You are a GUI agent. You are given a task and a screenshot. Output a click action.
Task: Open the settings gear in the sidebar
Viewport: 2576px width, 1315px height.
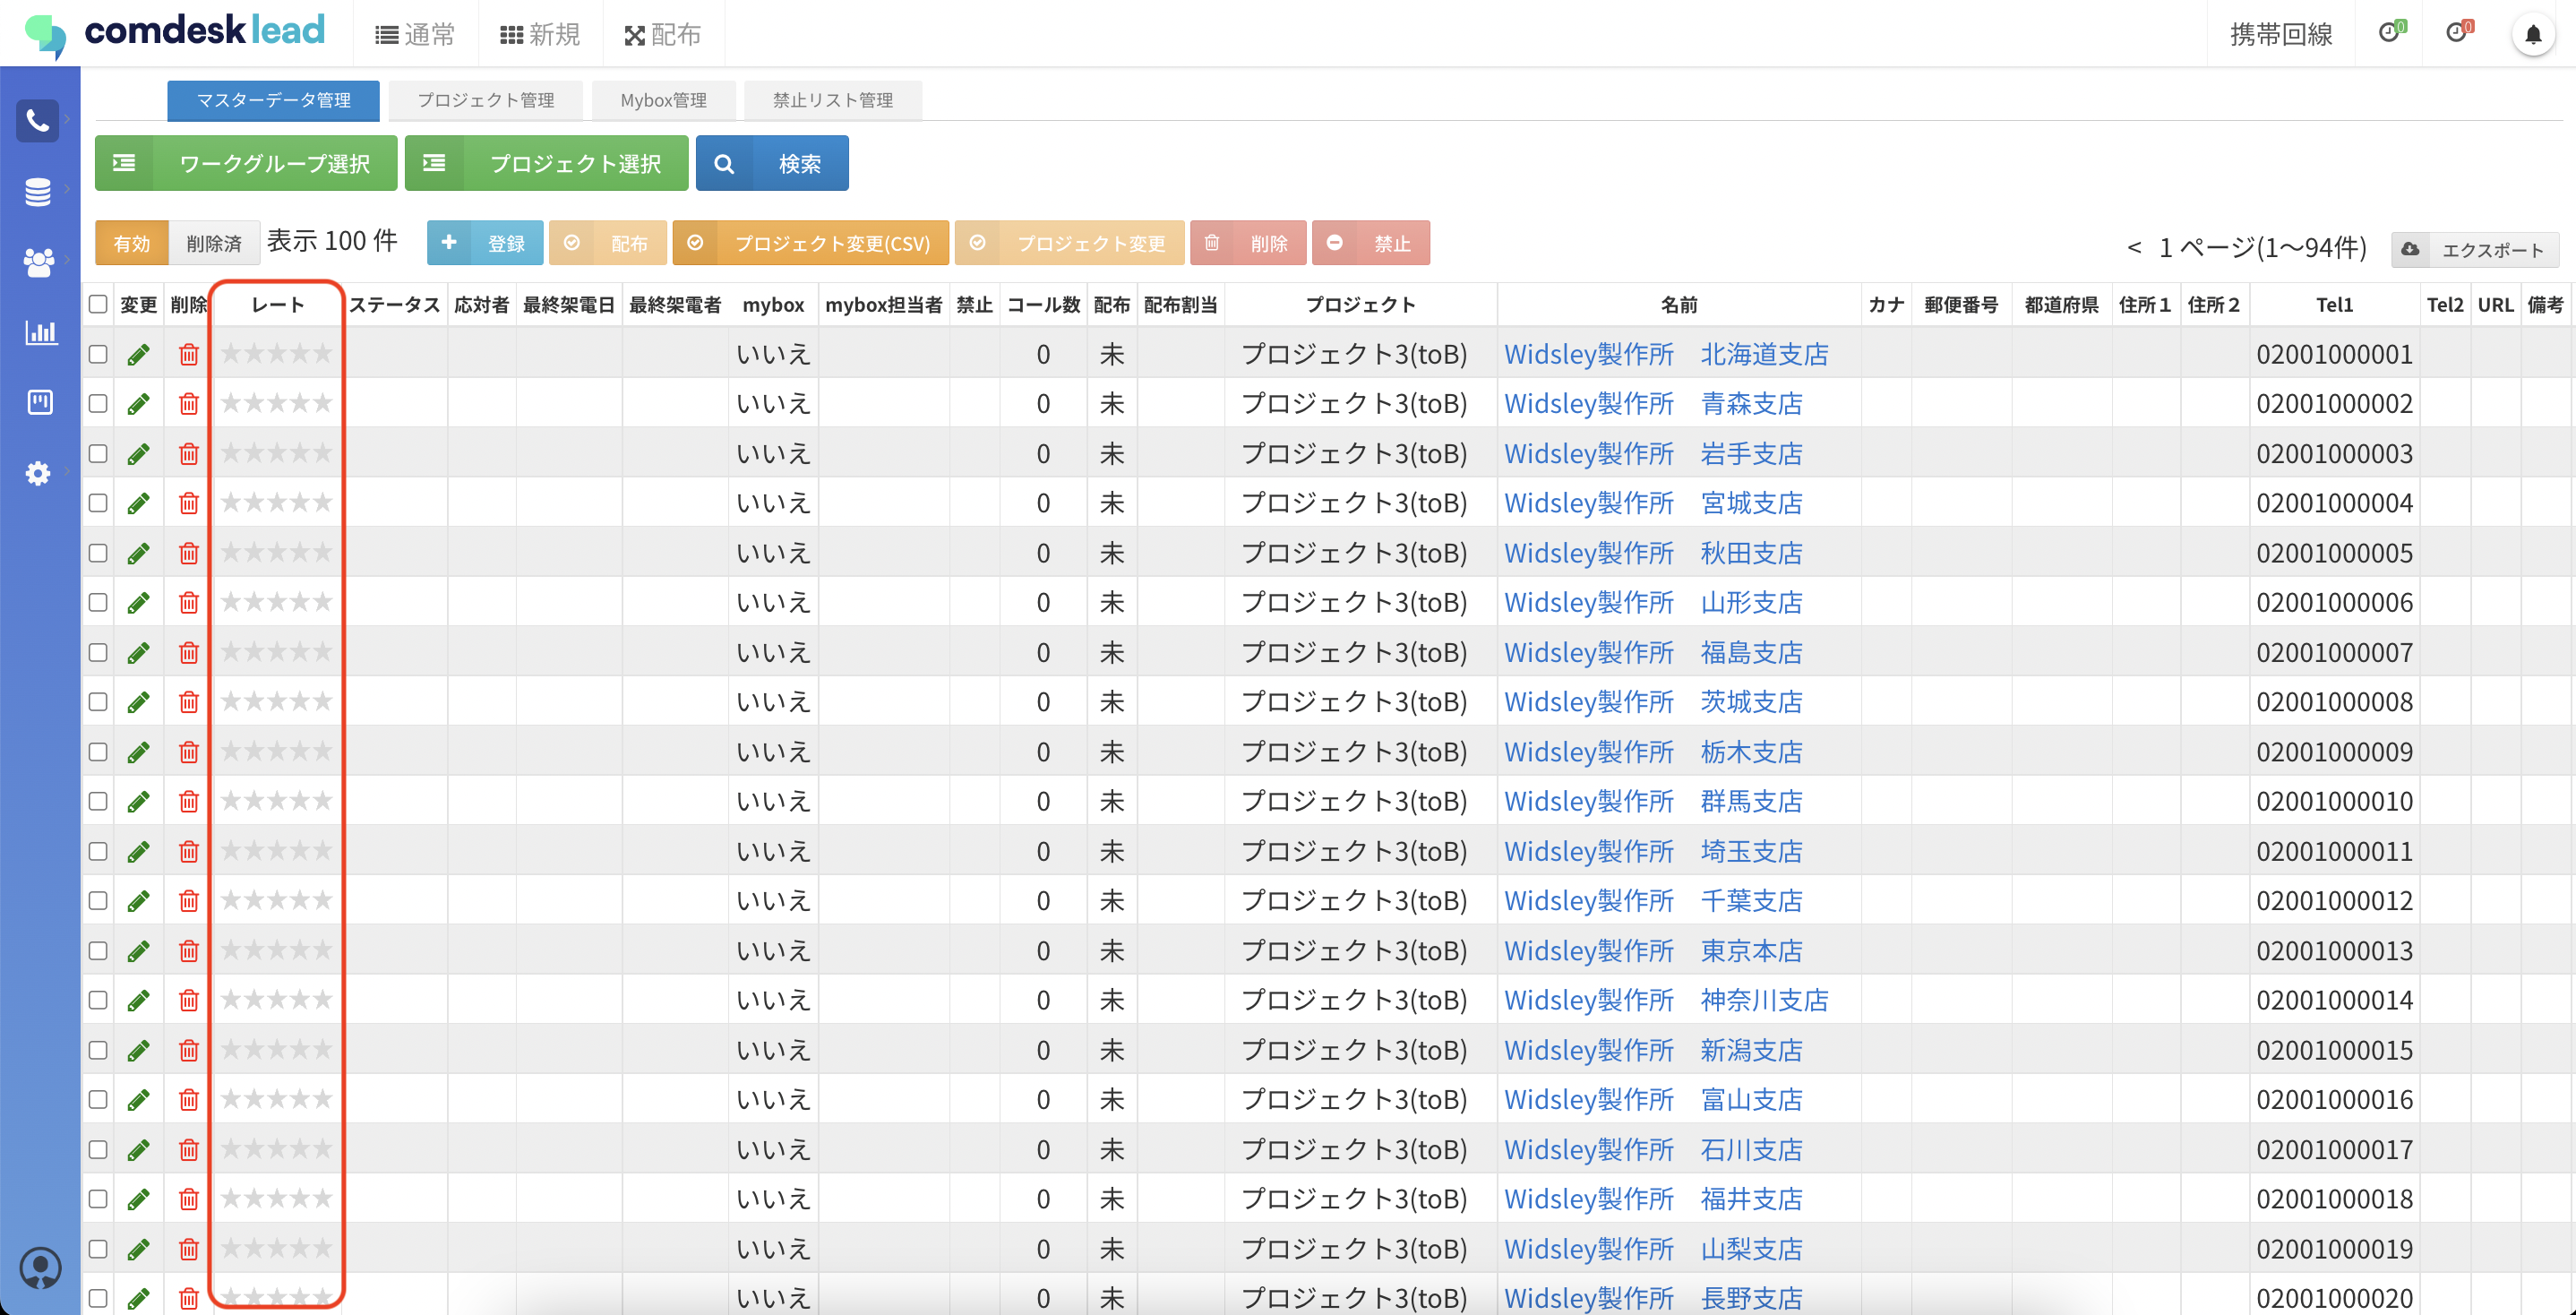(x=38, y=472)
